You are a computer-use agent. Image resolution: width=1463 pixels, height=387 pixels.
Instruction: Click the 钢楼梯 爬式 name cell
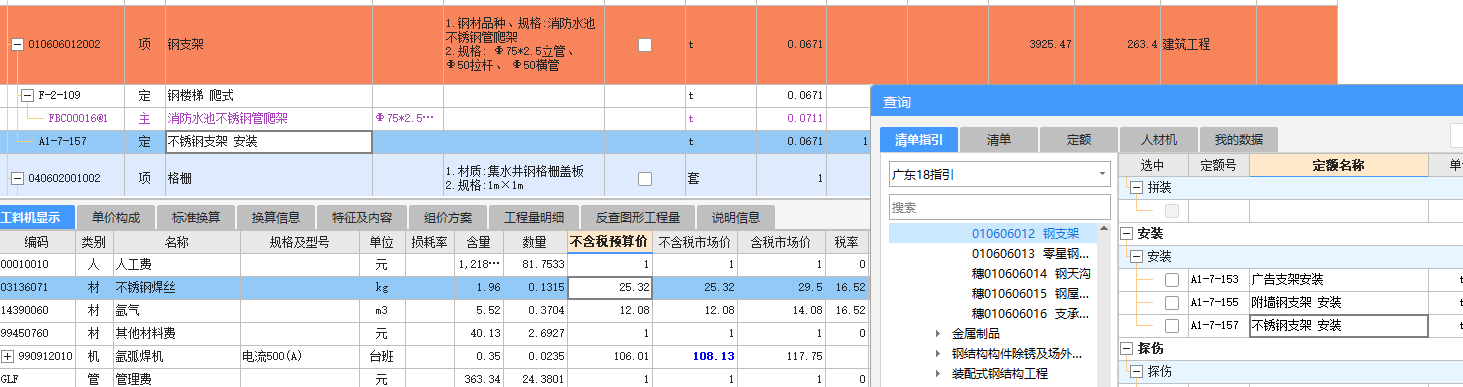click(x=268, y=96)
